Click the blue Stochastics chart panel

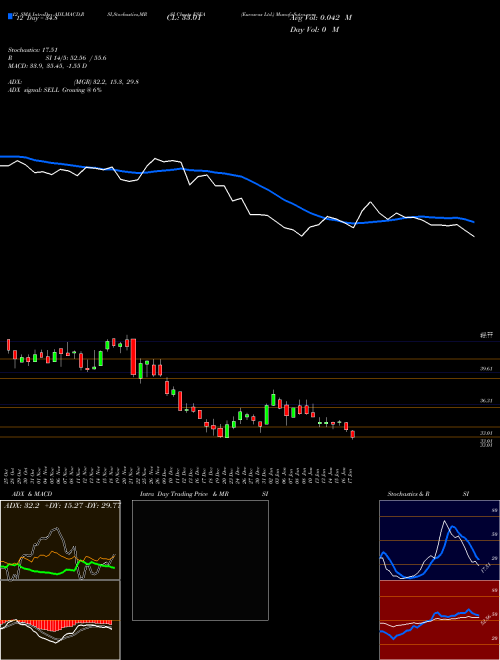[x=439, y=540]
